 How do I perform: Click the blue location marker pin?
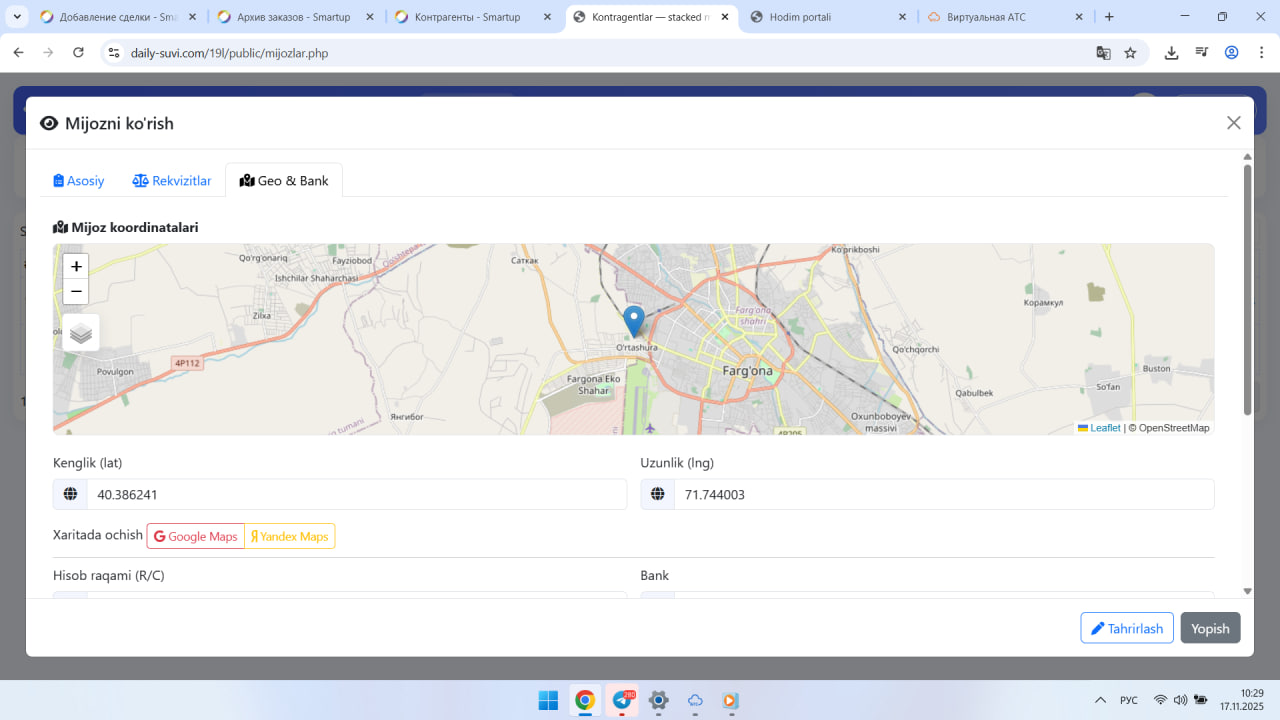point(633,321)
